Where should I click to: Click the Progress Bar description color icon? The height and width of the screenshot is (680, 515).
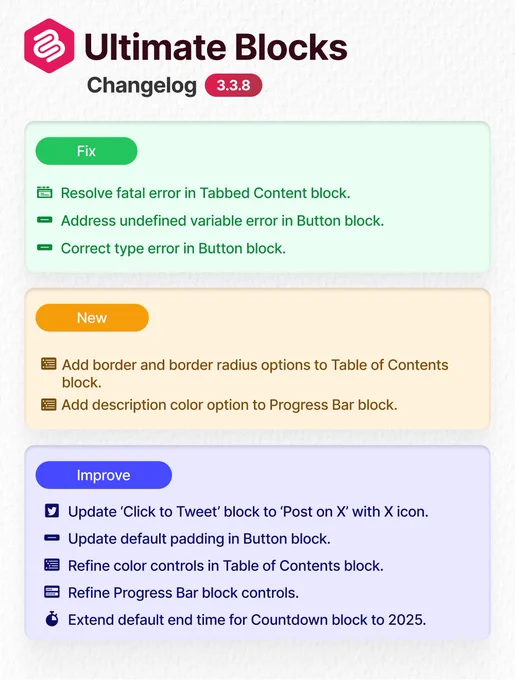tap(49, 404)
